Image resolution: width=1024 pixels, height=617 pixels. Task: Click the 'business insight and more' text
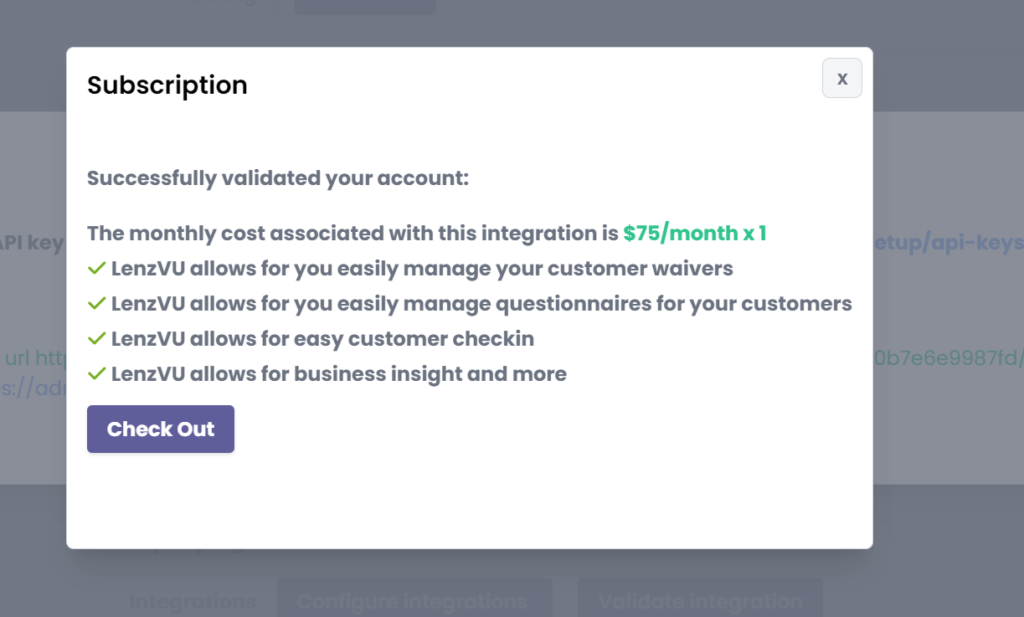coord(339,374)
